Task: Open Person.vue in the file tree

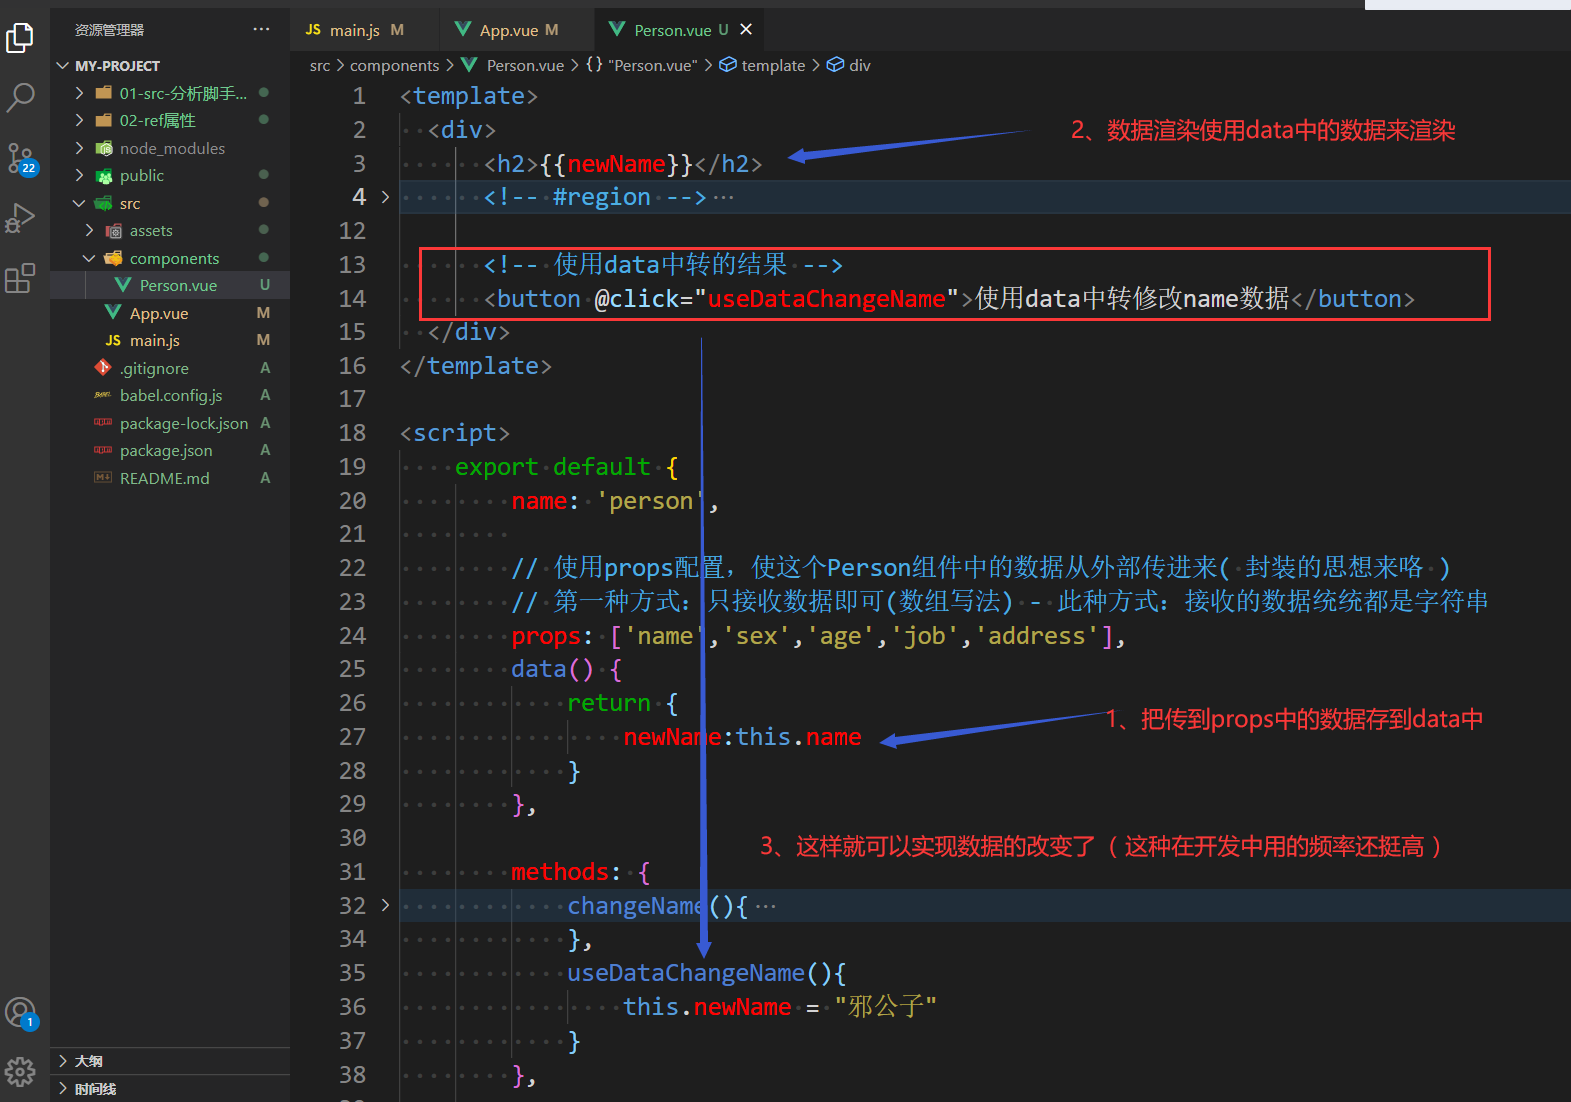Action: coord(170,285)
